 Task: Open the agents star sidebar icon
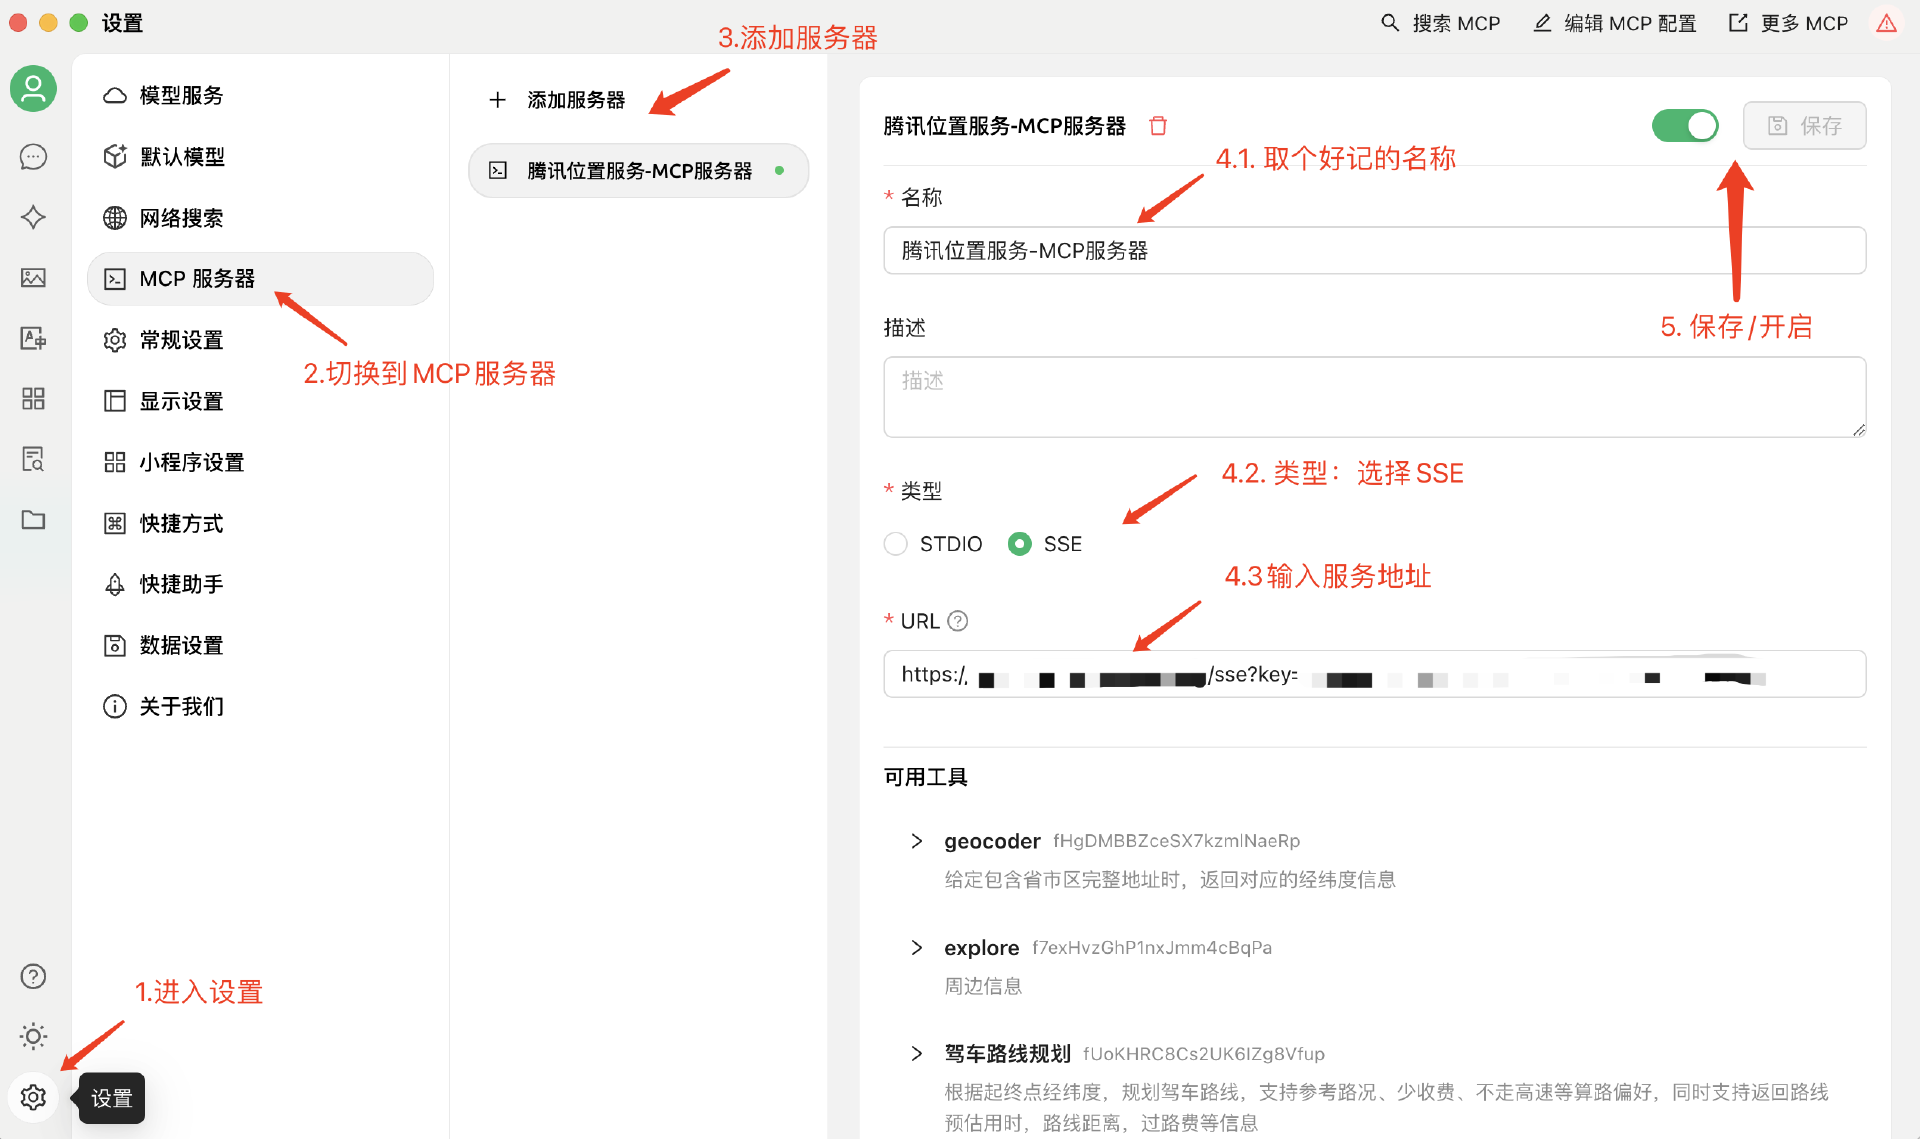click(33, 217)
